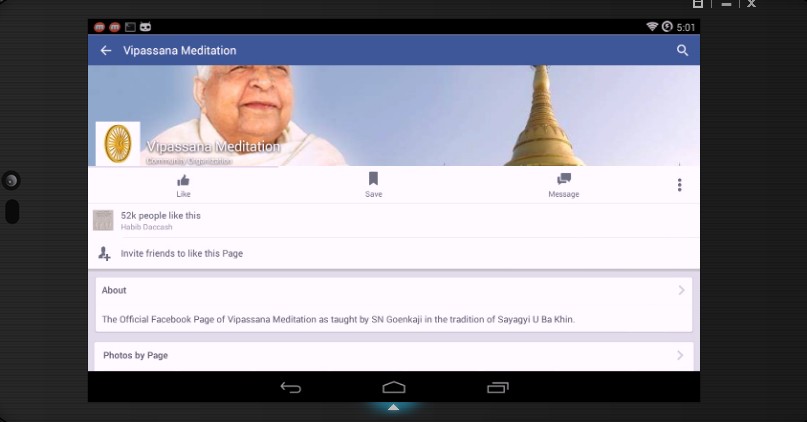Tap the Wi-Fi status icon
The width and height of the screenshot is (807, 422).
click(652, 26)
